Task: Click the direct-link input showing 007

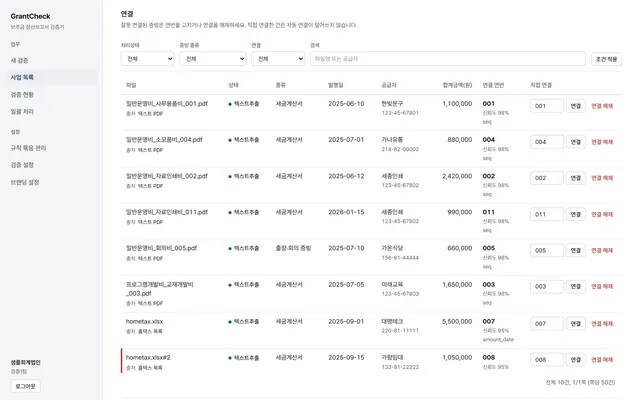Action: pyautogui.click(x=547, y=324)
